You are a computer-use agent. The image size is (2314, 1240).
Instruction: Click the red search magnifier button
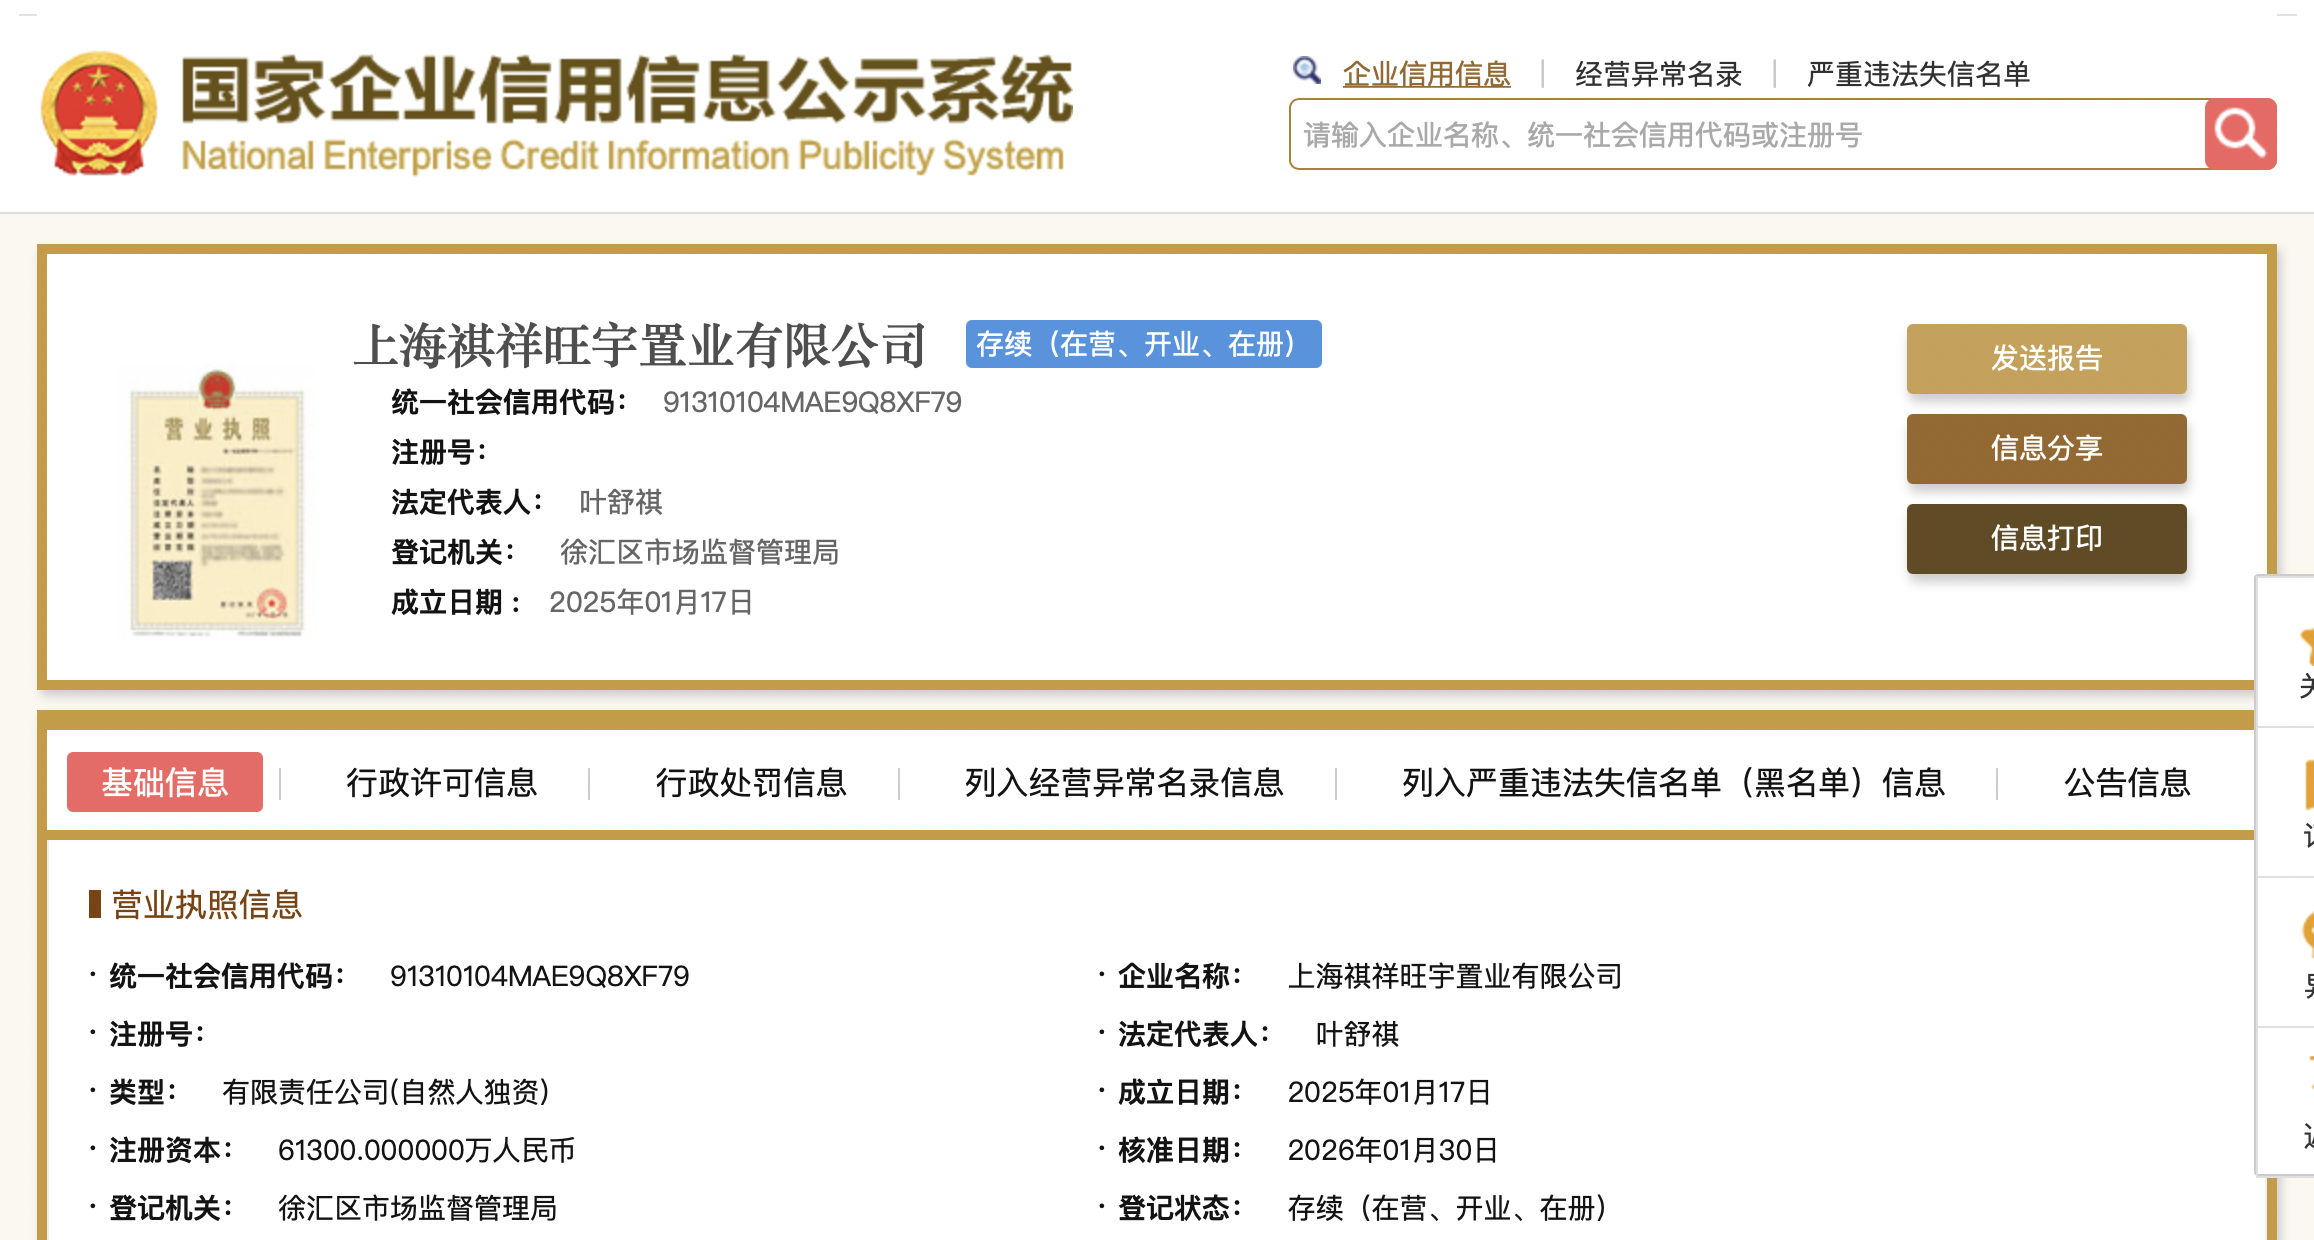pos(2239,134)
